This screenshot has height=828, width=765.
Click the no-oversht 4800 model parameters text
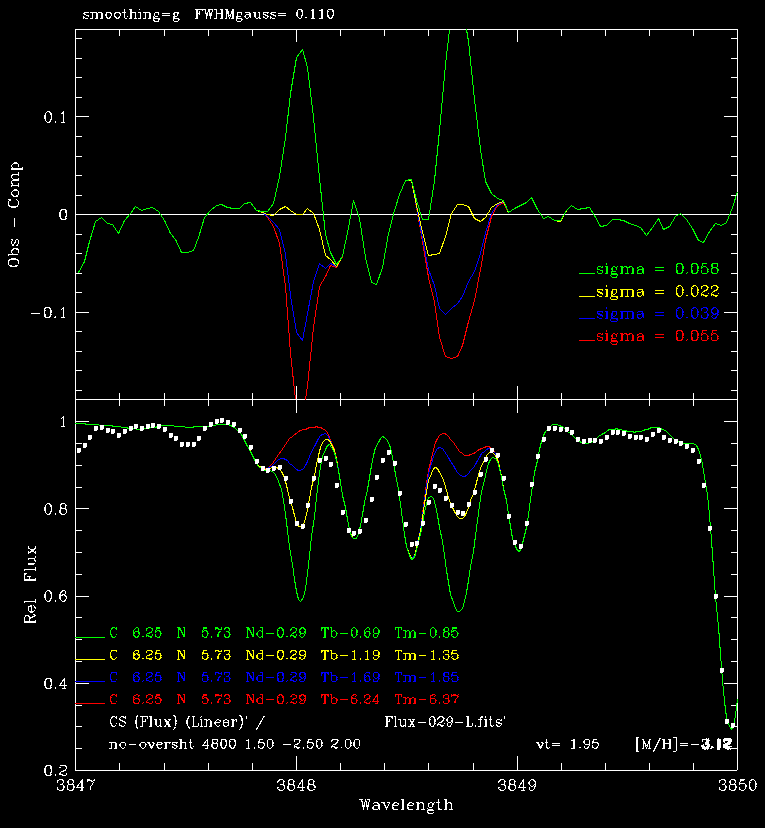235,744
